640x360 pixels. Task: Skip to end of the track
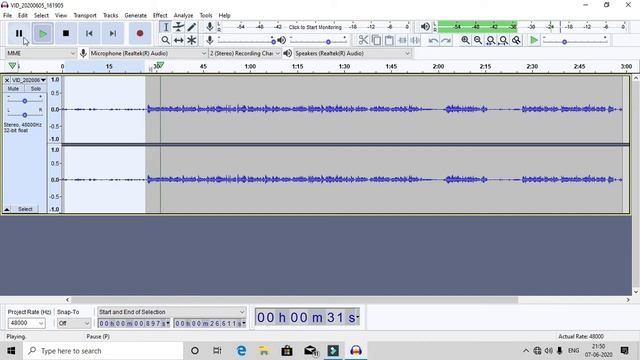point(113,33)
